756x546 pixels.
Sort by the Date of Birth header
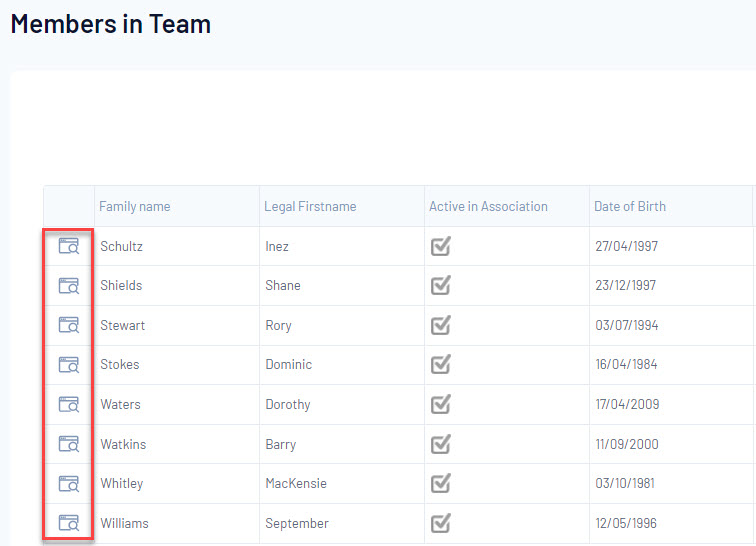tap(629, 206)
